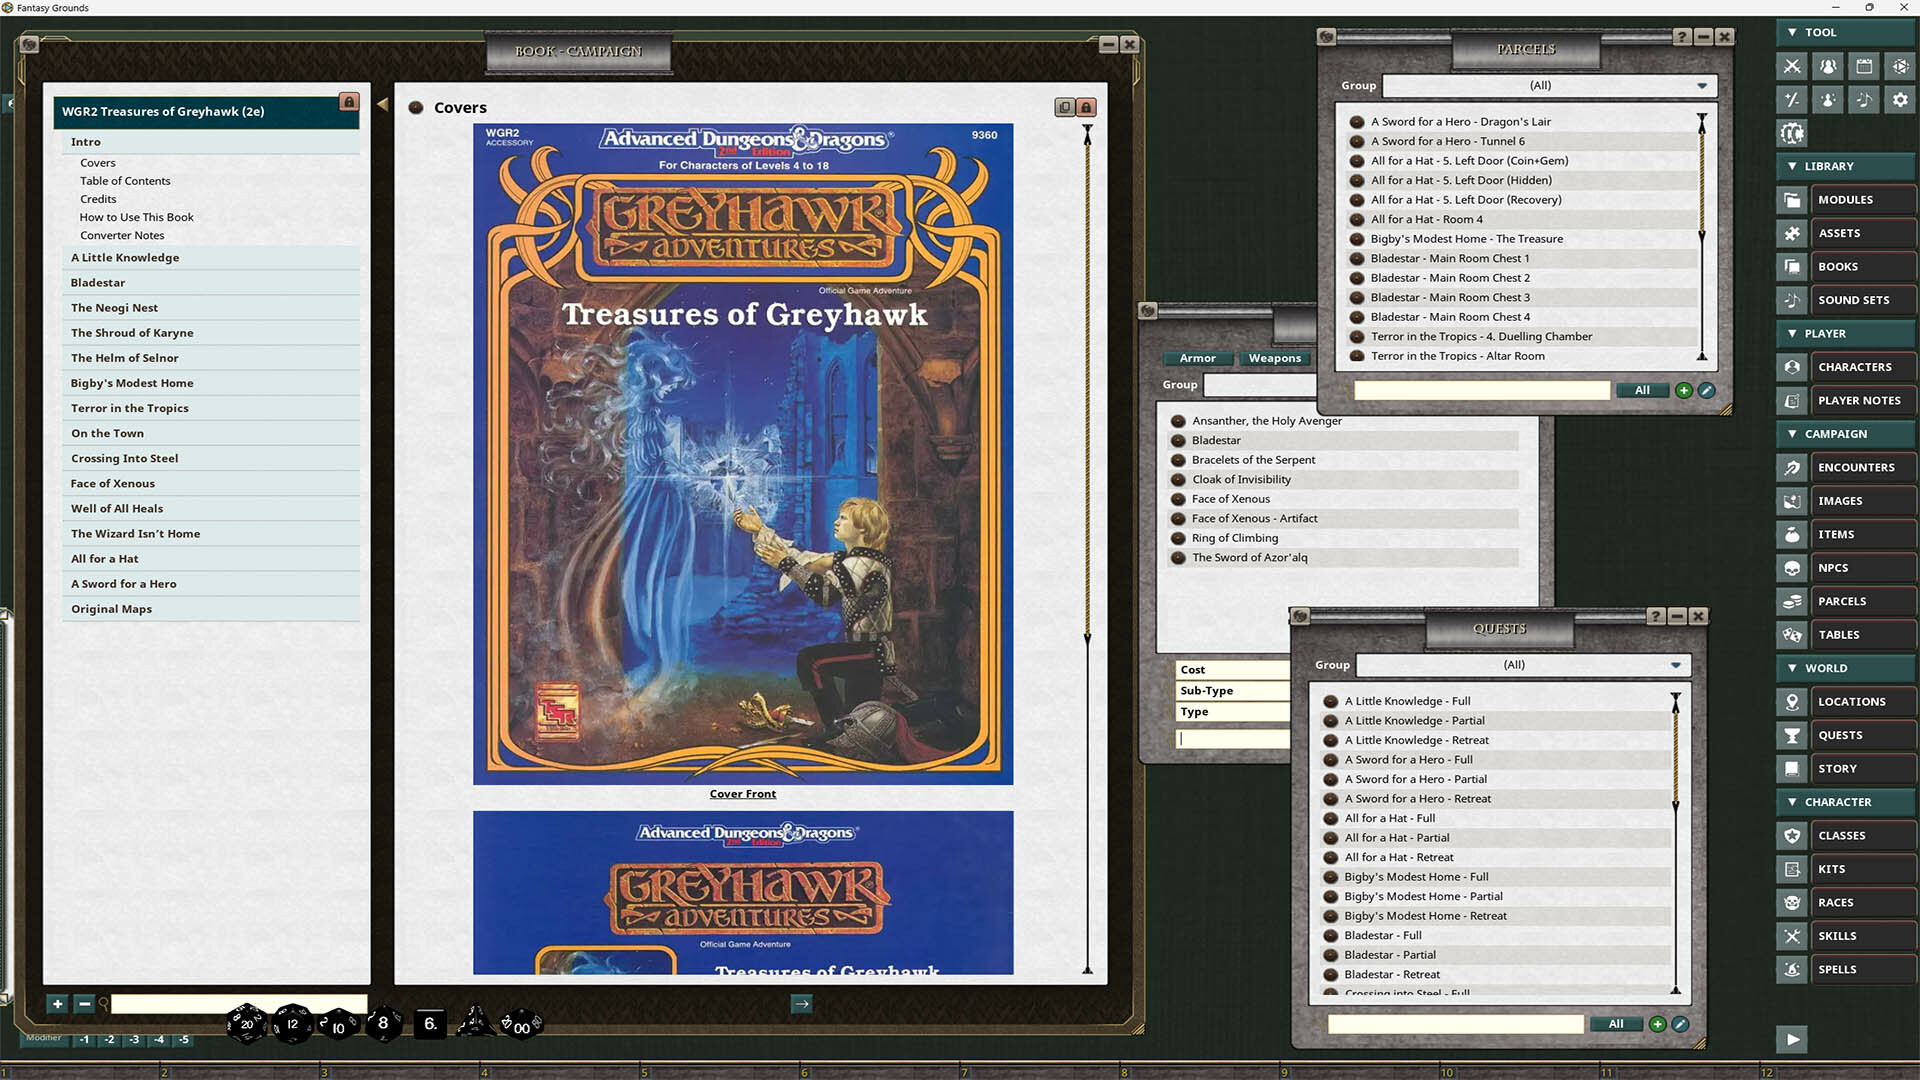Open the Combat Tracker crossed-swords tool
The width and height of the screenshot is (1920, 1080).
tap(1792, 67)
